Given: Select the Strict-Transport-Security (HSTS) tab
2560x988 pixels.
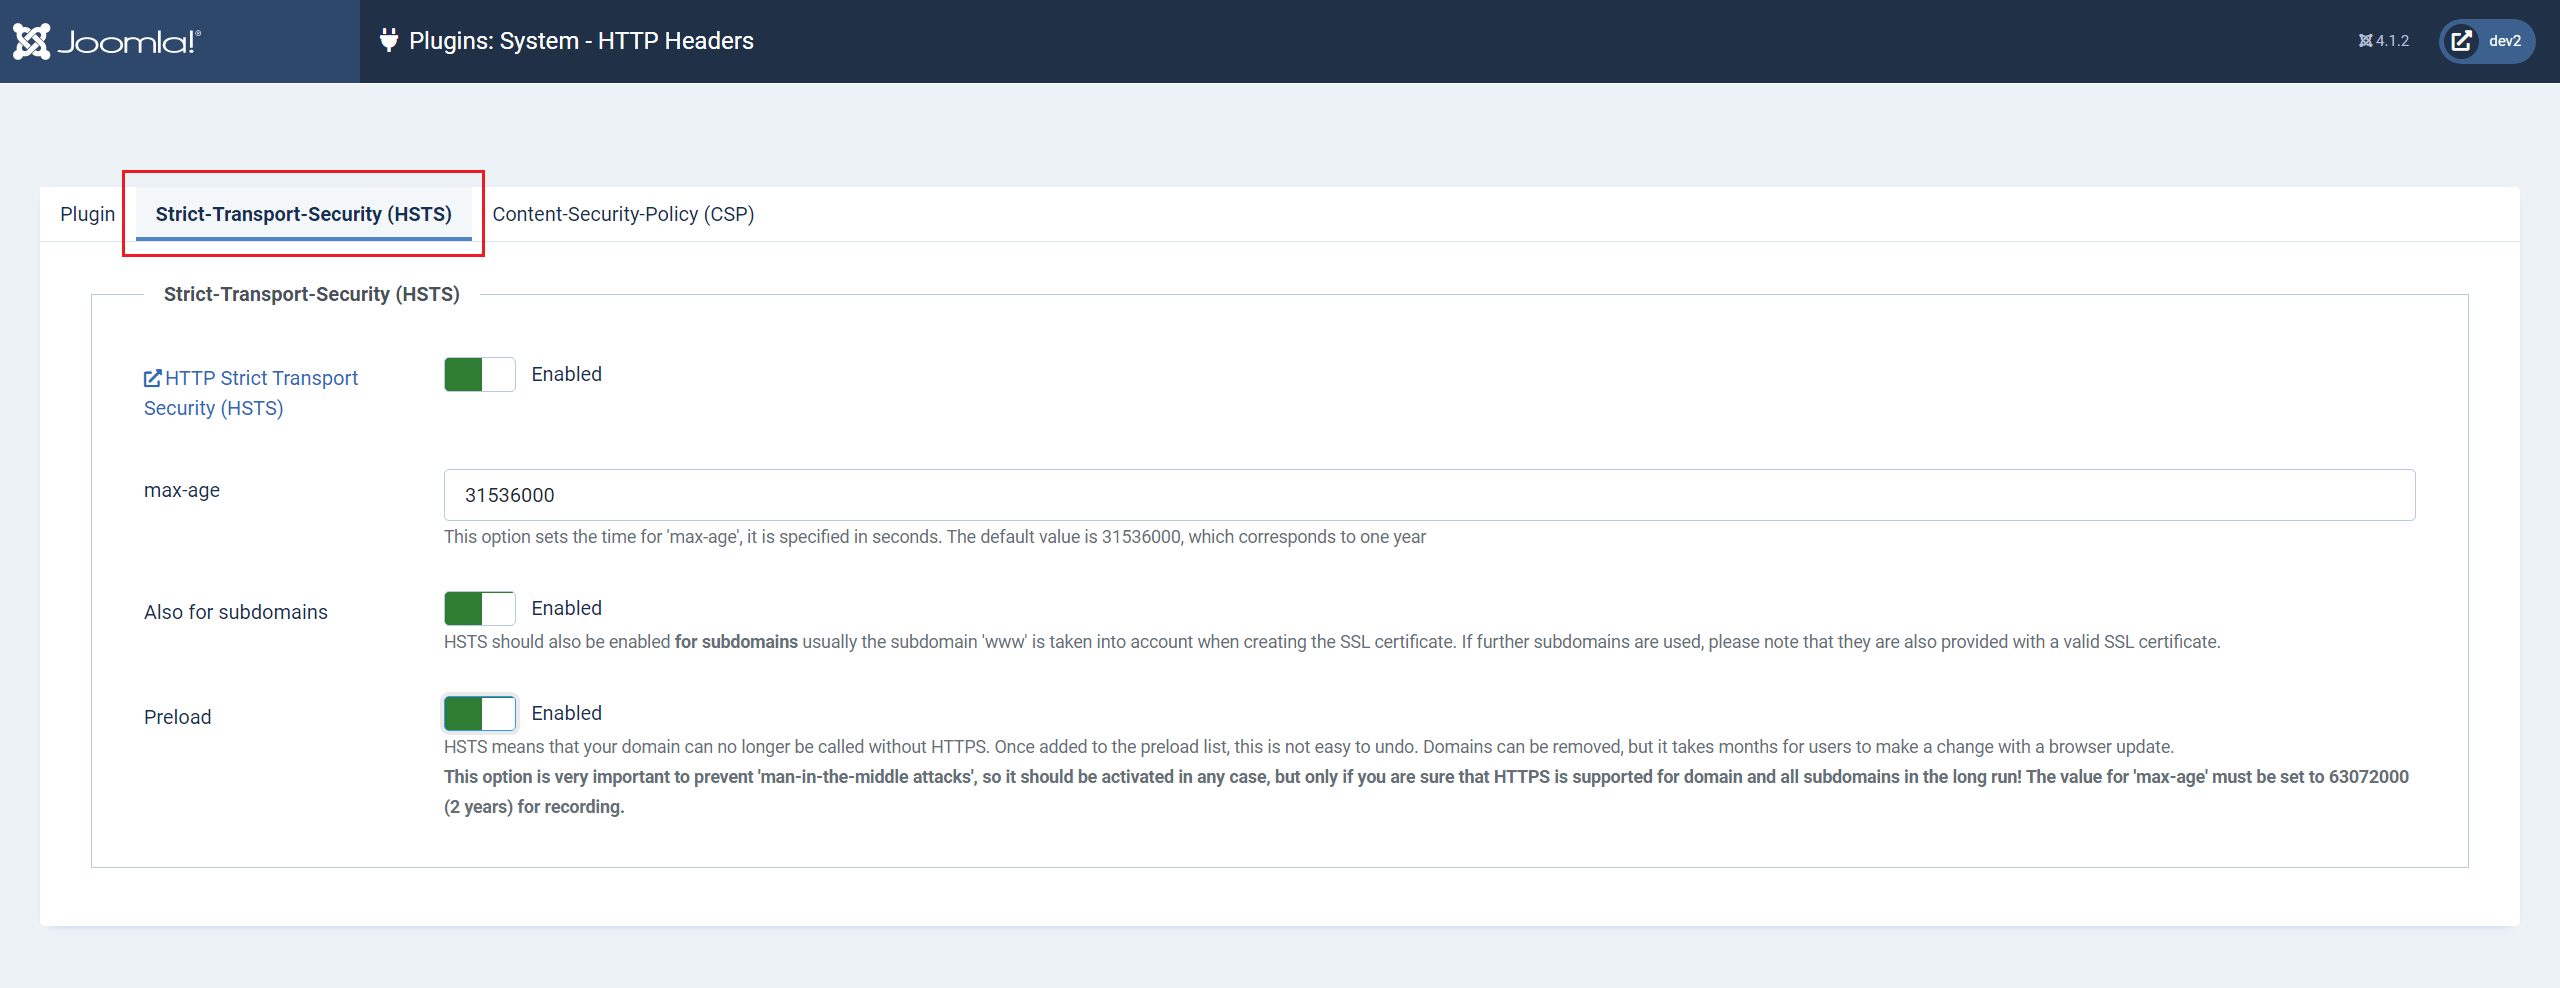Looking at the screenshot, I should (303, 213).
